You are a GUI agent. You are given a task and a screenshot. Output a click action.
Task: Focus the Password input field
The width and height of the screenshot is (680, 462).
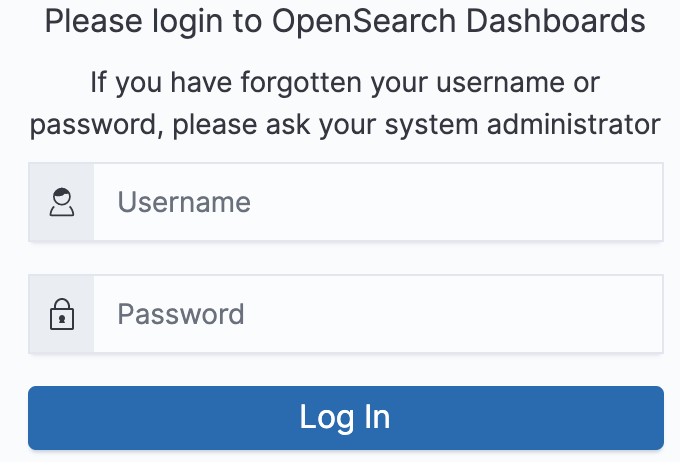pyautogui.click(x=378, y=314)
